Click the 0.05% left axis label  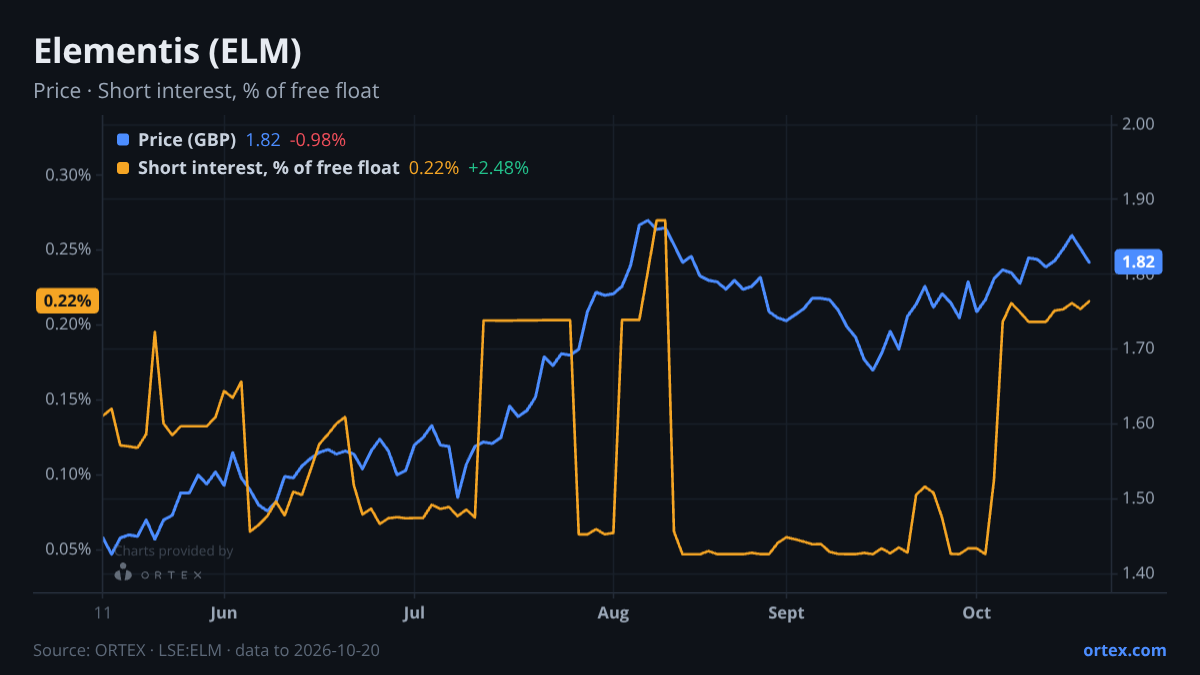(x=68, y=549)
